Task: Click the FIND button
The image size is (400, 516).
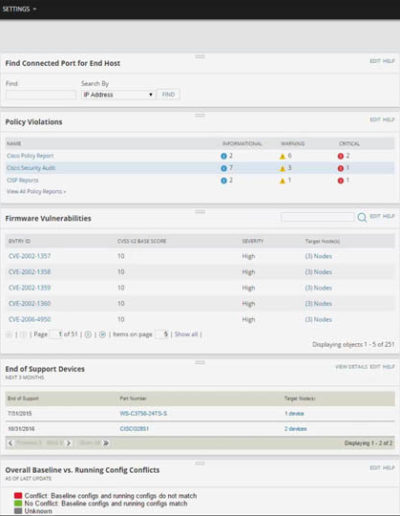Action: (168, 94)
